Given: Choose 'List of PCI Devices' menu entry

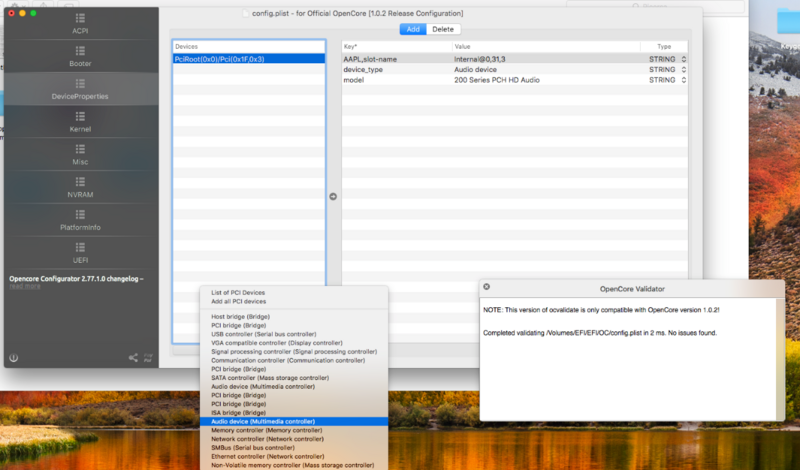Looking at the screenshot, I should pyautogui.click(x=238, y=292).
